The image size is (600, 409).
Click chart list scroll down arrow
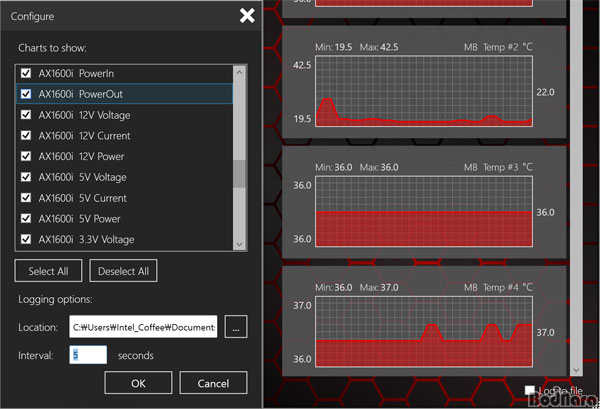pos(240,244)
